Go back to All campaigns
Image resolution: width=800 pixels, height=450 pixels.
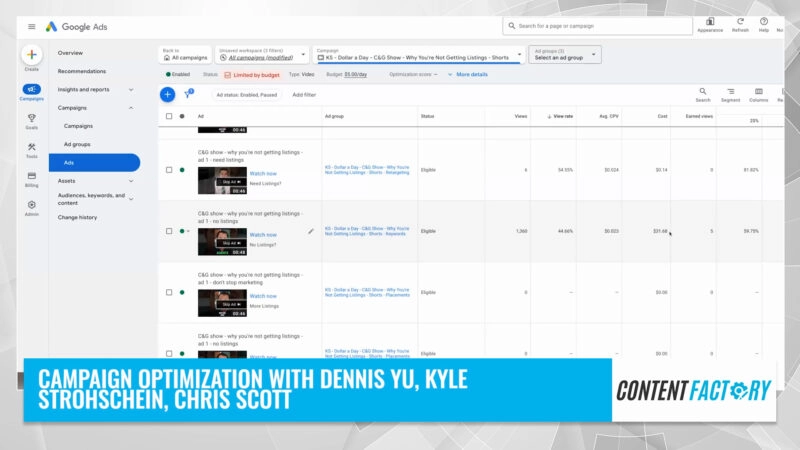coord(185,55)
